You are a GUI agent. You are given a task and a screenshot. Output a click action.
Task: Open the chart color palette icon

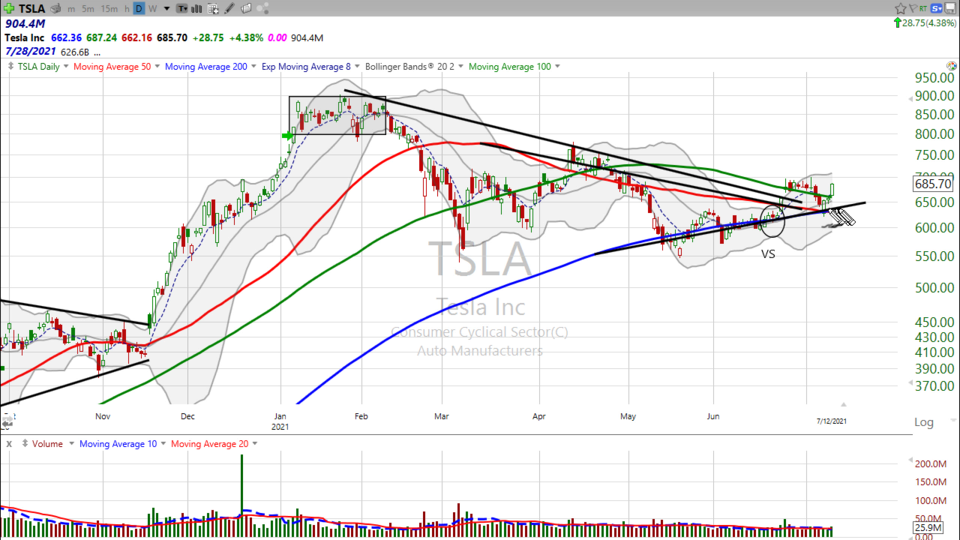coord(951,66)
